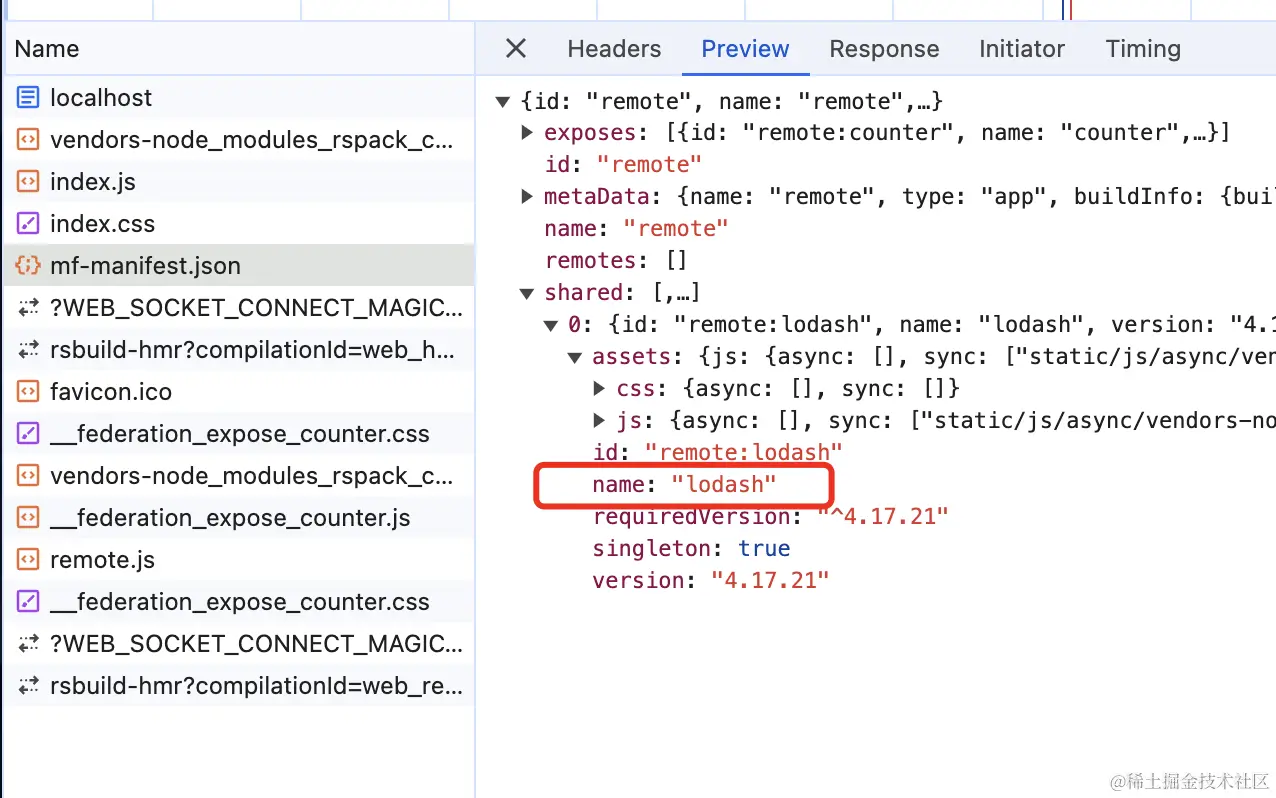Viewport: 1276px width, 798px height.
Task: Click the websocket icon beside rsbuild-hmr?compilationId=web_re…
Action: point(28,686)
